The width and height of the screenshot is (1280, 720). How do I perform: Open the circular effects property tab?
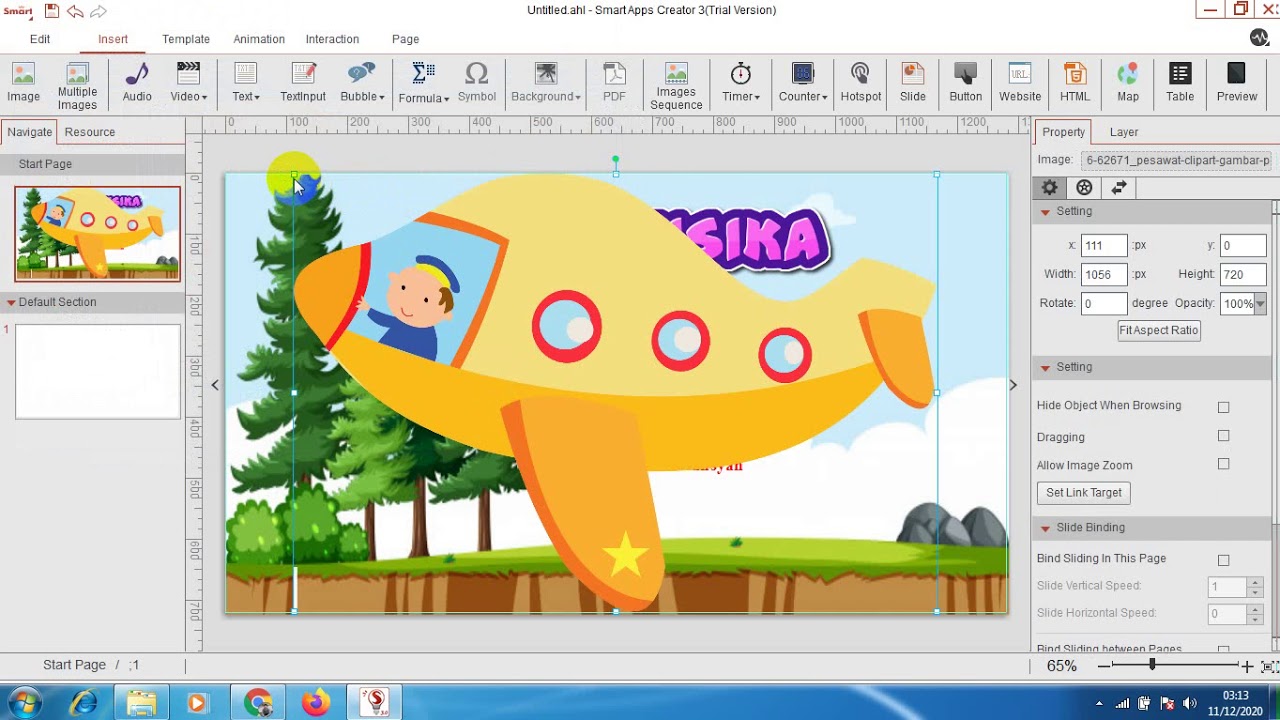[x=1084, y=187]
